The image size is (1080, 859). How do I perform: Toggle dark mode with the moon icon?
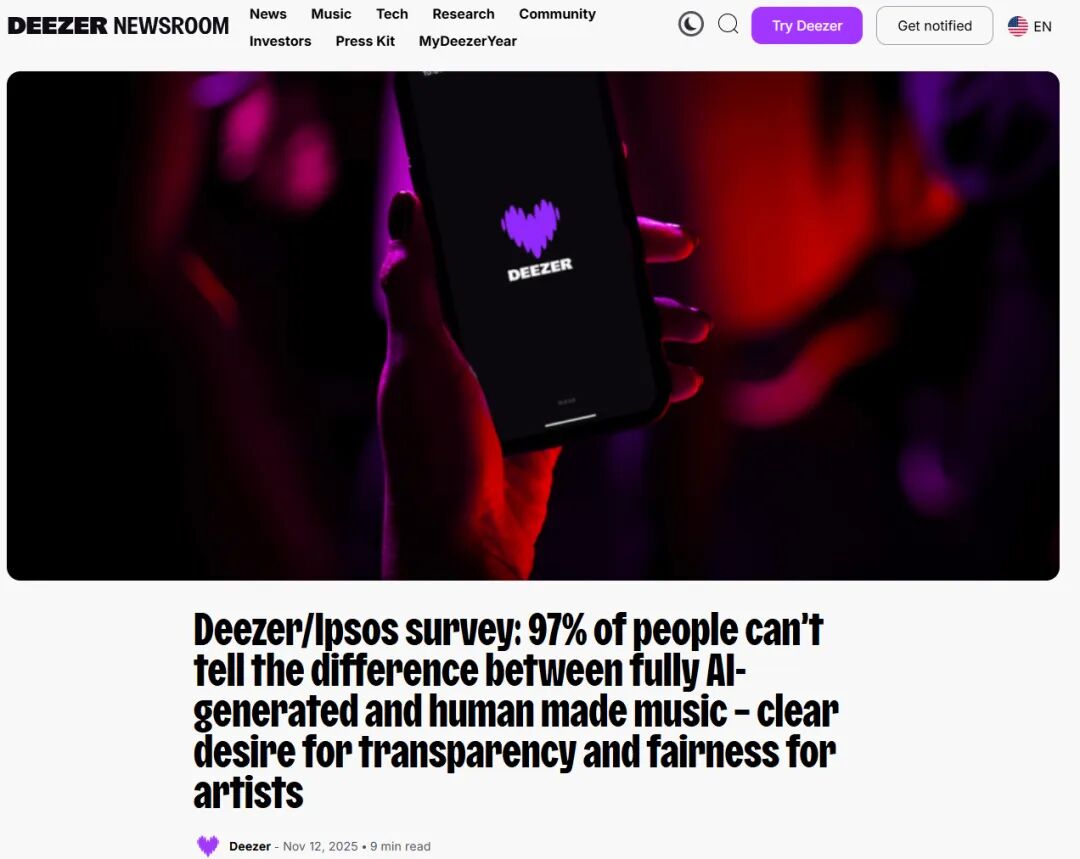point(691,25)
